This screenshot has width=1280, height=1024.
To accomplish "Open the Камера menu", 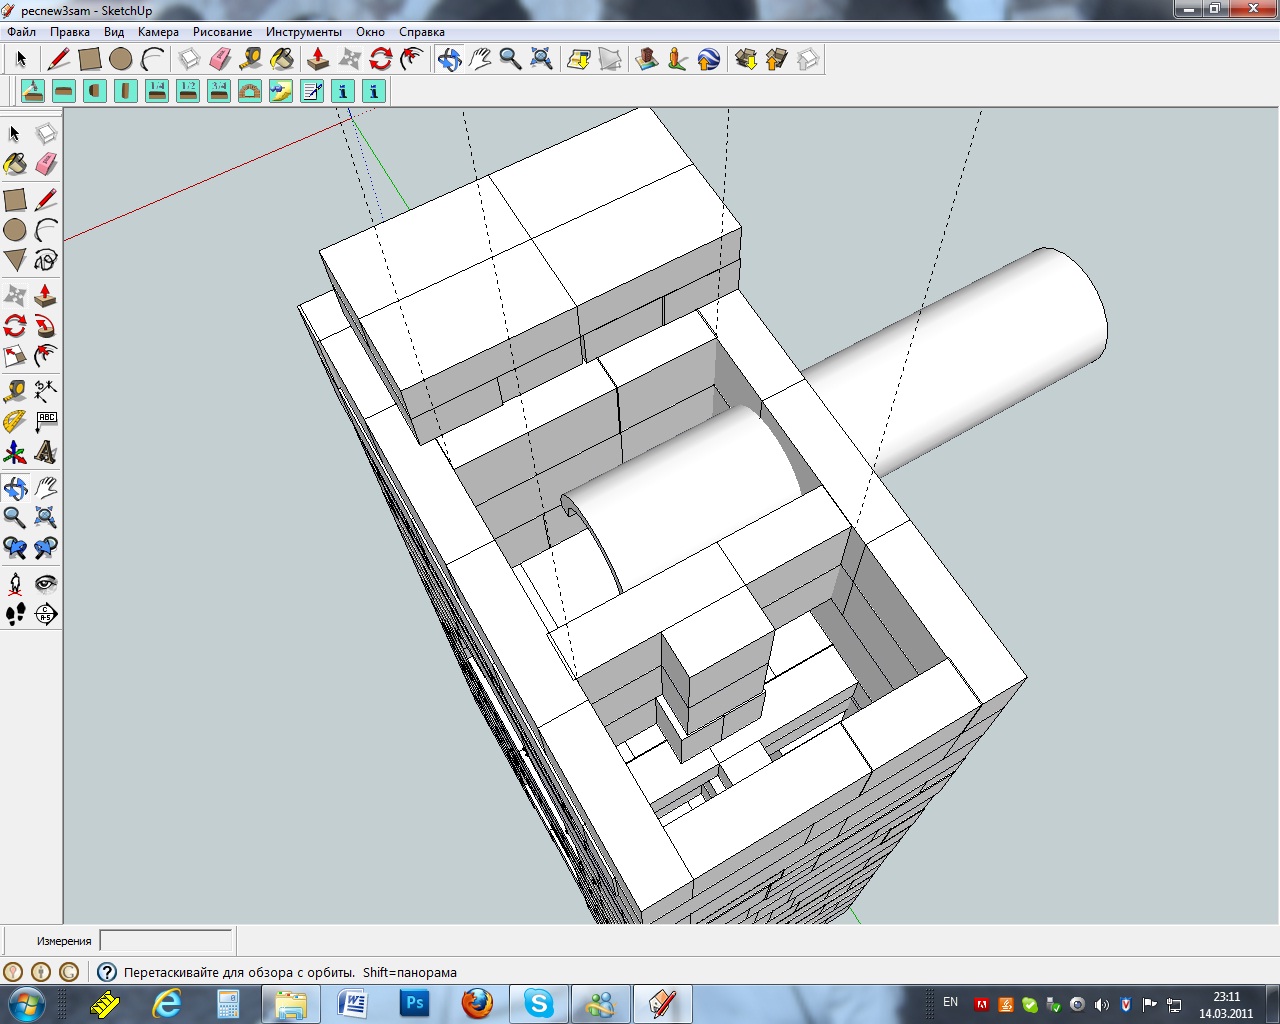I will point(158,32).
